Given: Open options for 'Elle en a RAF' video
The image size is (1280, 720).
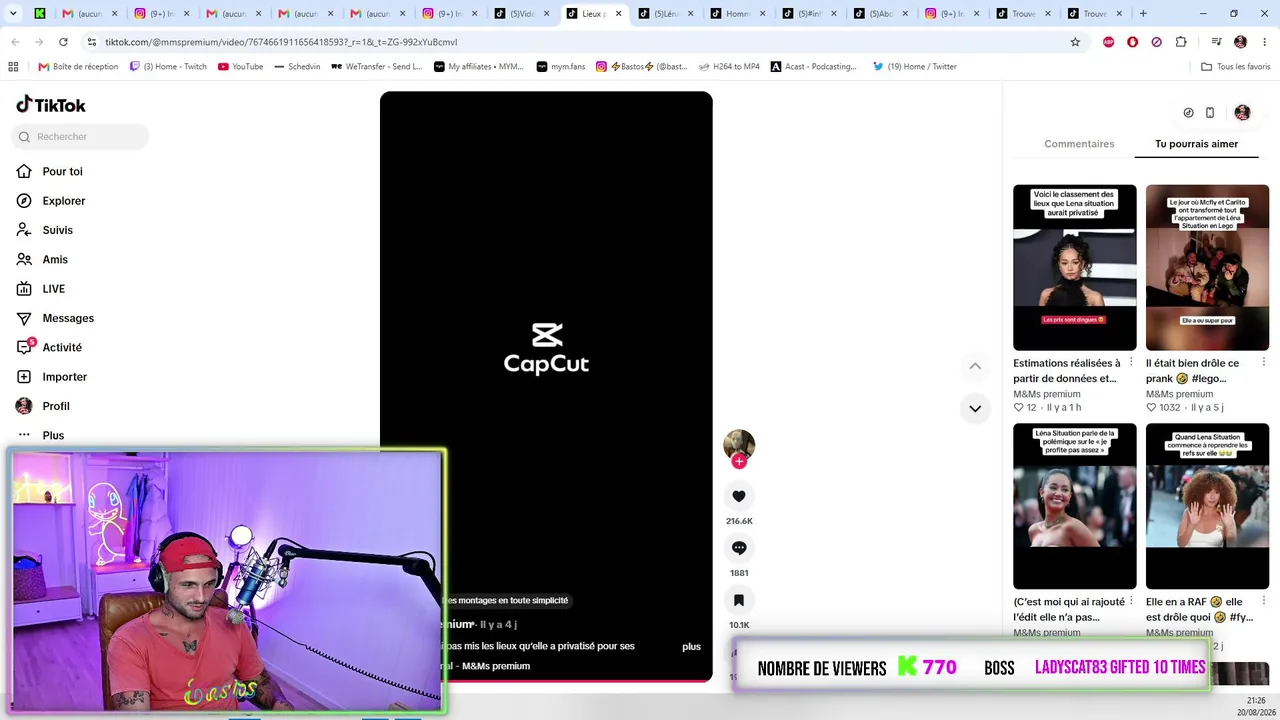Looking at the screenshot, I should tap(1264, 601).
